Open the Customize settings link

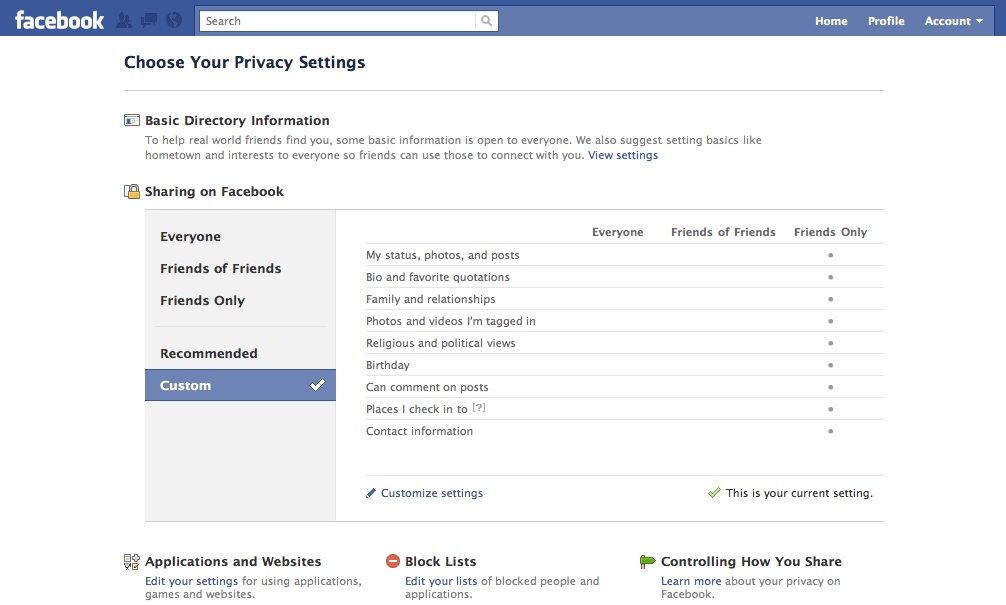tap(432, 493)
